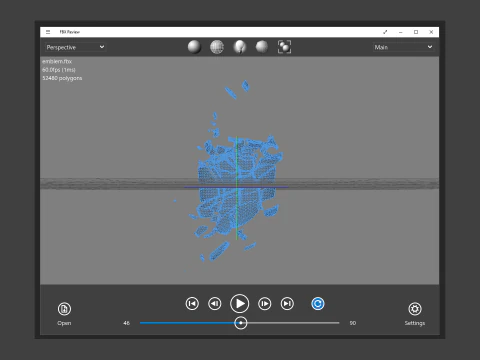This screenshot has height=360, width=480.
Task: Click the start frame number 46
Action: coord(126,323)
